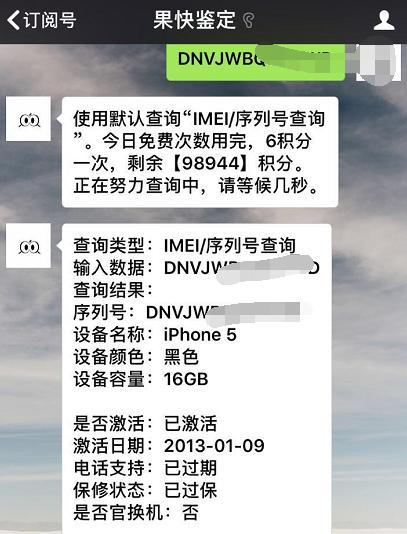Tap the 设备名称 iPhone 5 line
This screenshot has height=534, width=407.
(x=155, y=334)
